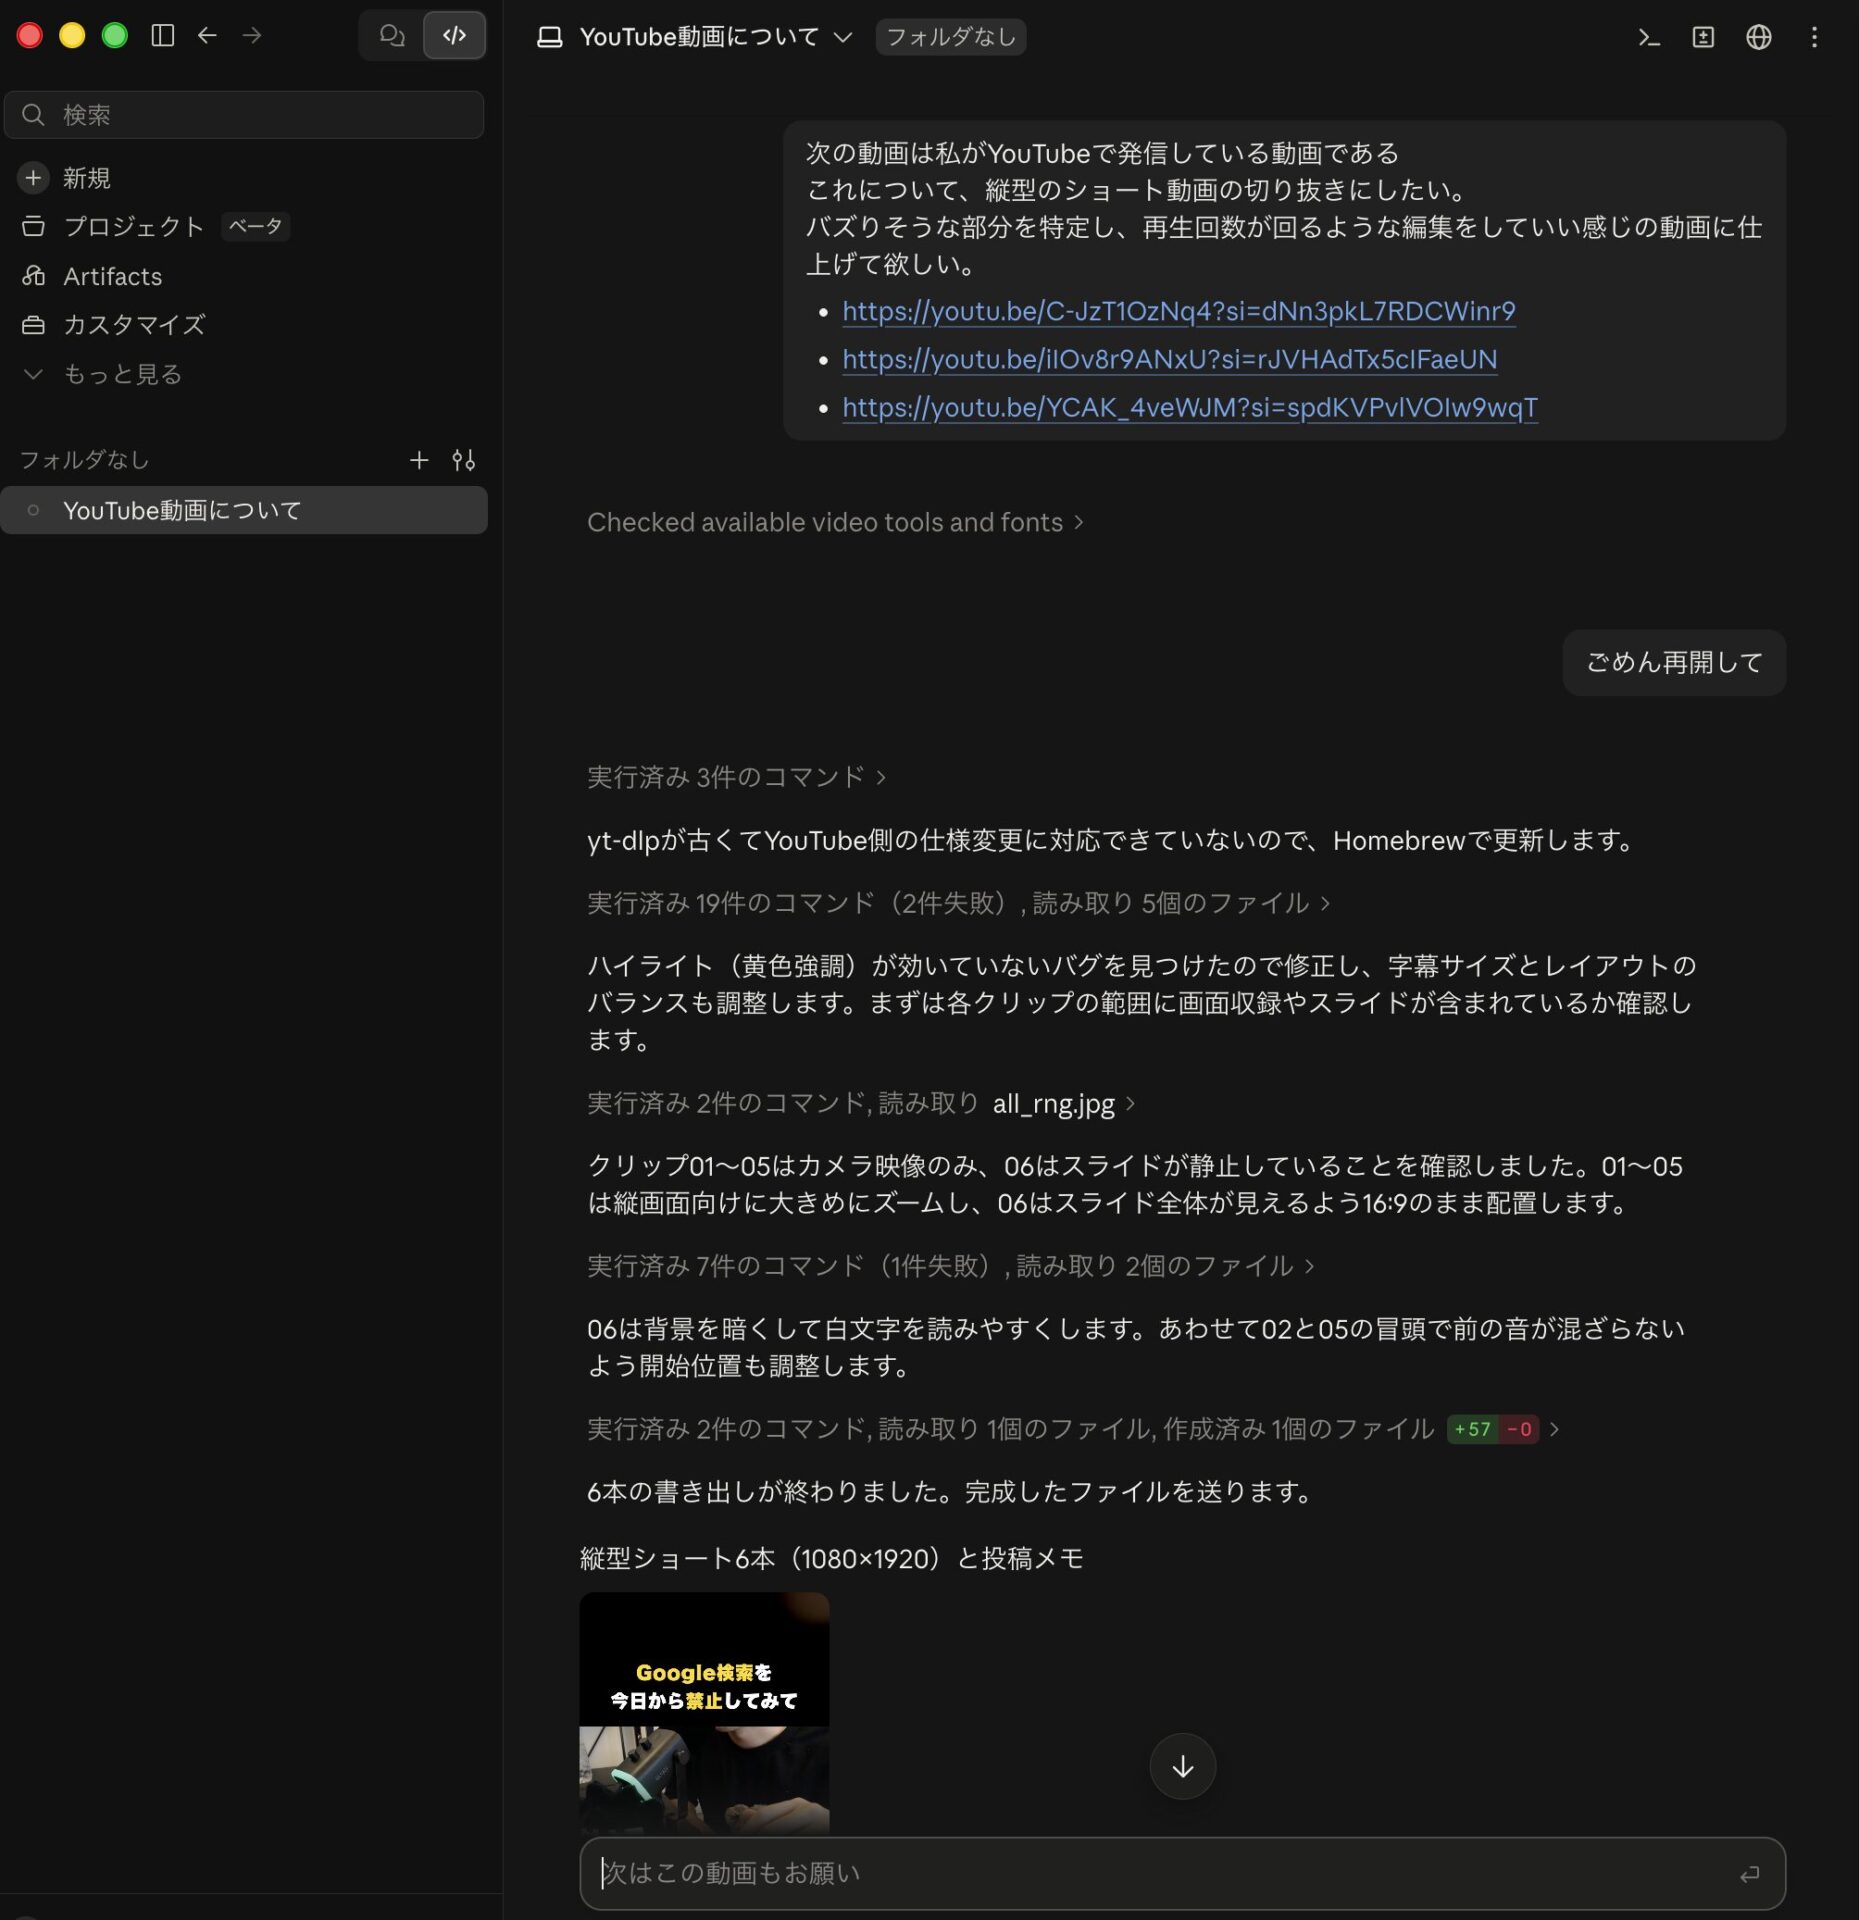Viewport: 1859px width, 1920px height.
Task: Open Artifacts in the sidebar
Action: tap(112, 276)
